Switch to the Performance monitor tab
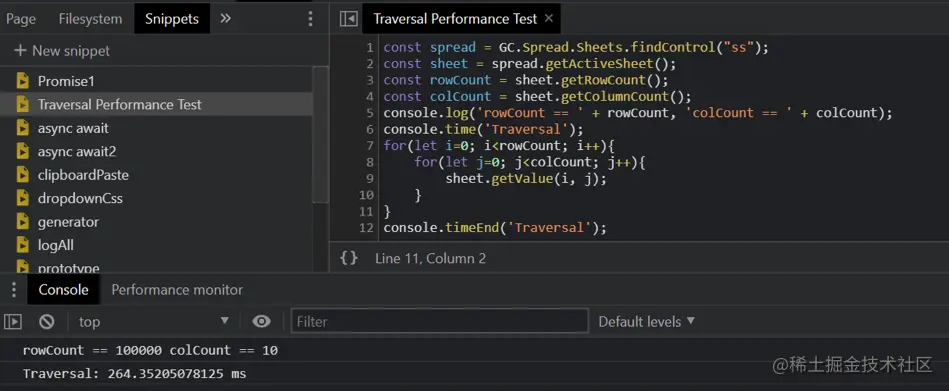This screenshot has height=391, width=949. point(177,290)
